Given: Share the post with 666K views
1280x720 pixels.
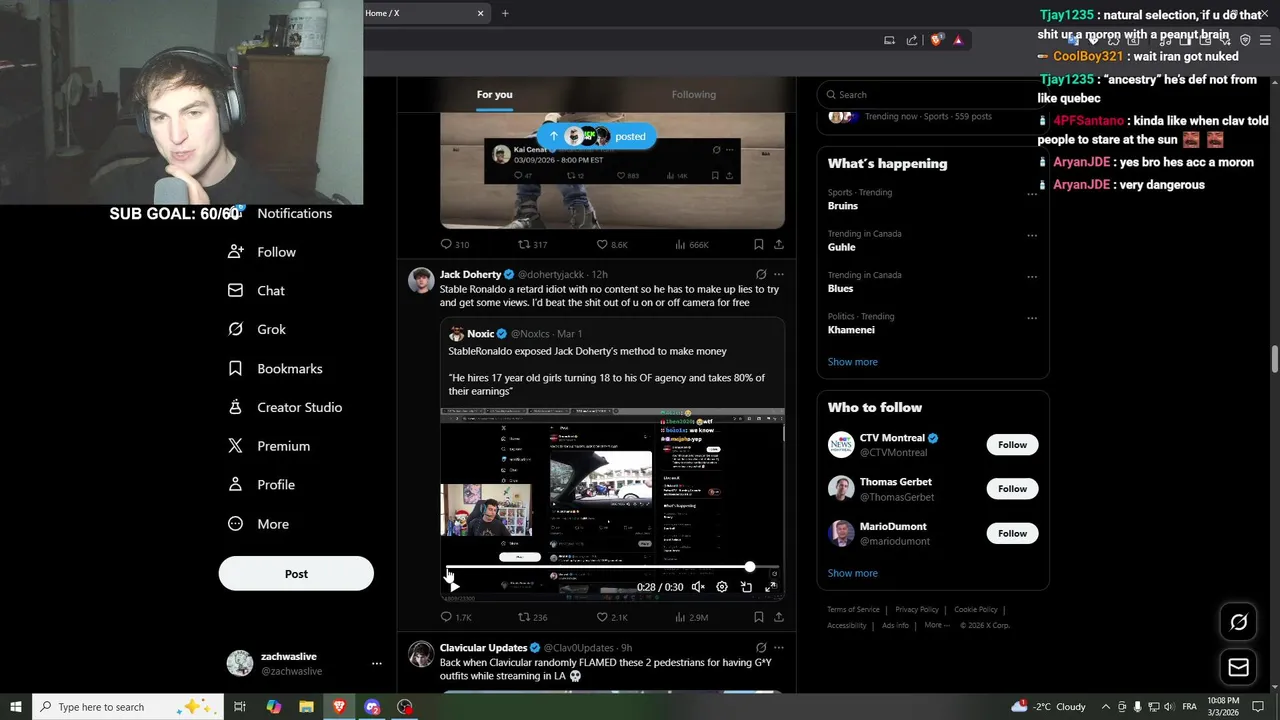Looking at the screenshot, I should tap(778, 245).
